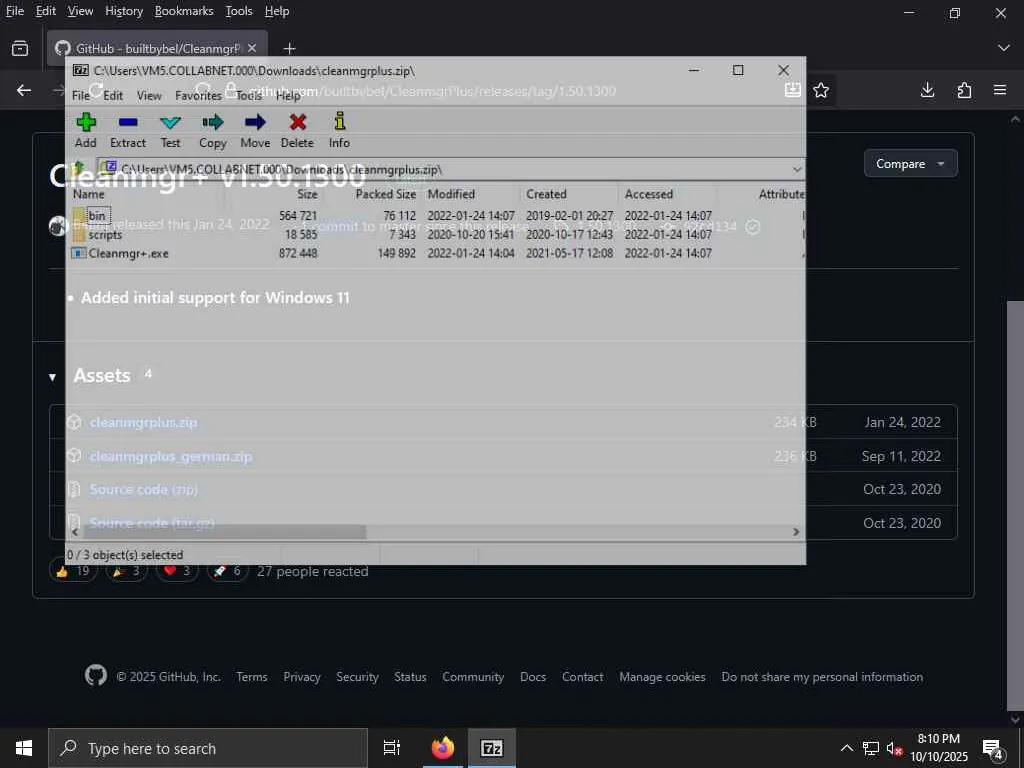Image resolution: width=1024 pixels, height=768 pixels.
Task: Open the 7-Zip View menu
Action: pos(149,95)
